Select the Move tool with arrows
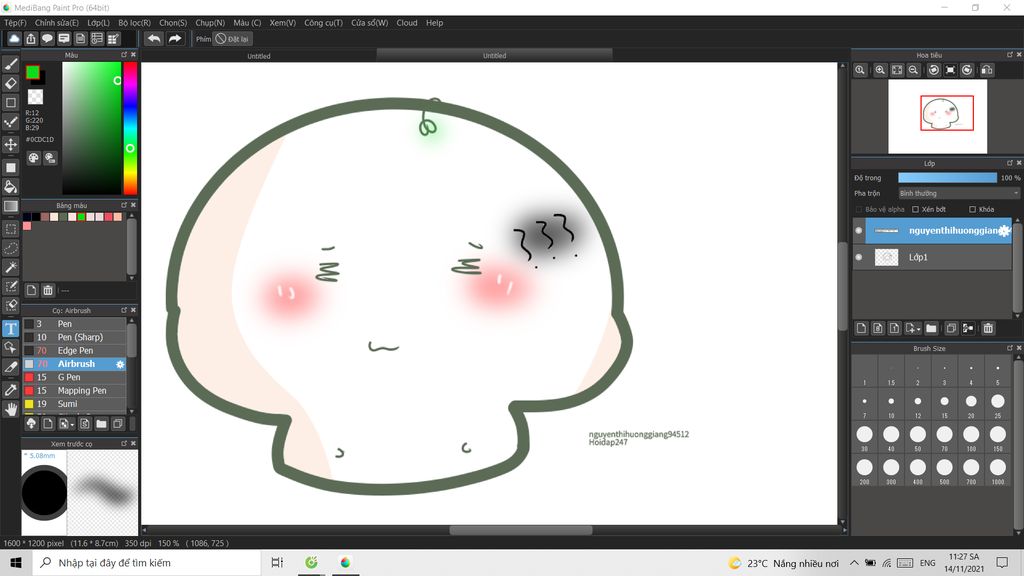 [10, 144]
